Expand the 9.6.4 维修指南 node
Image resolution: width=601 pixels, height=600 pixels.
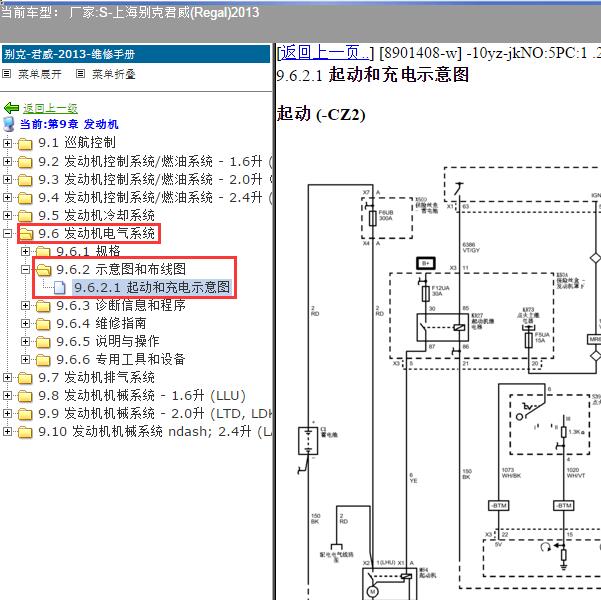tap(25, 324)
